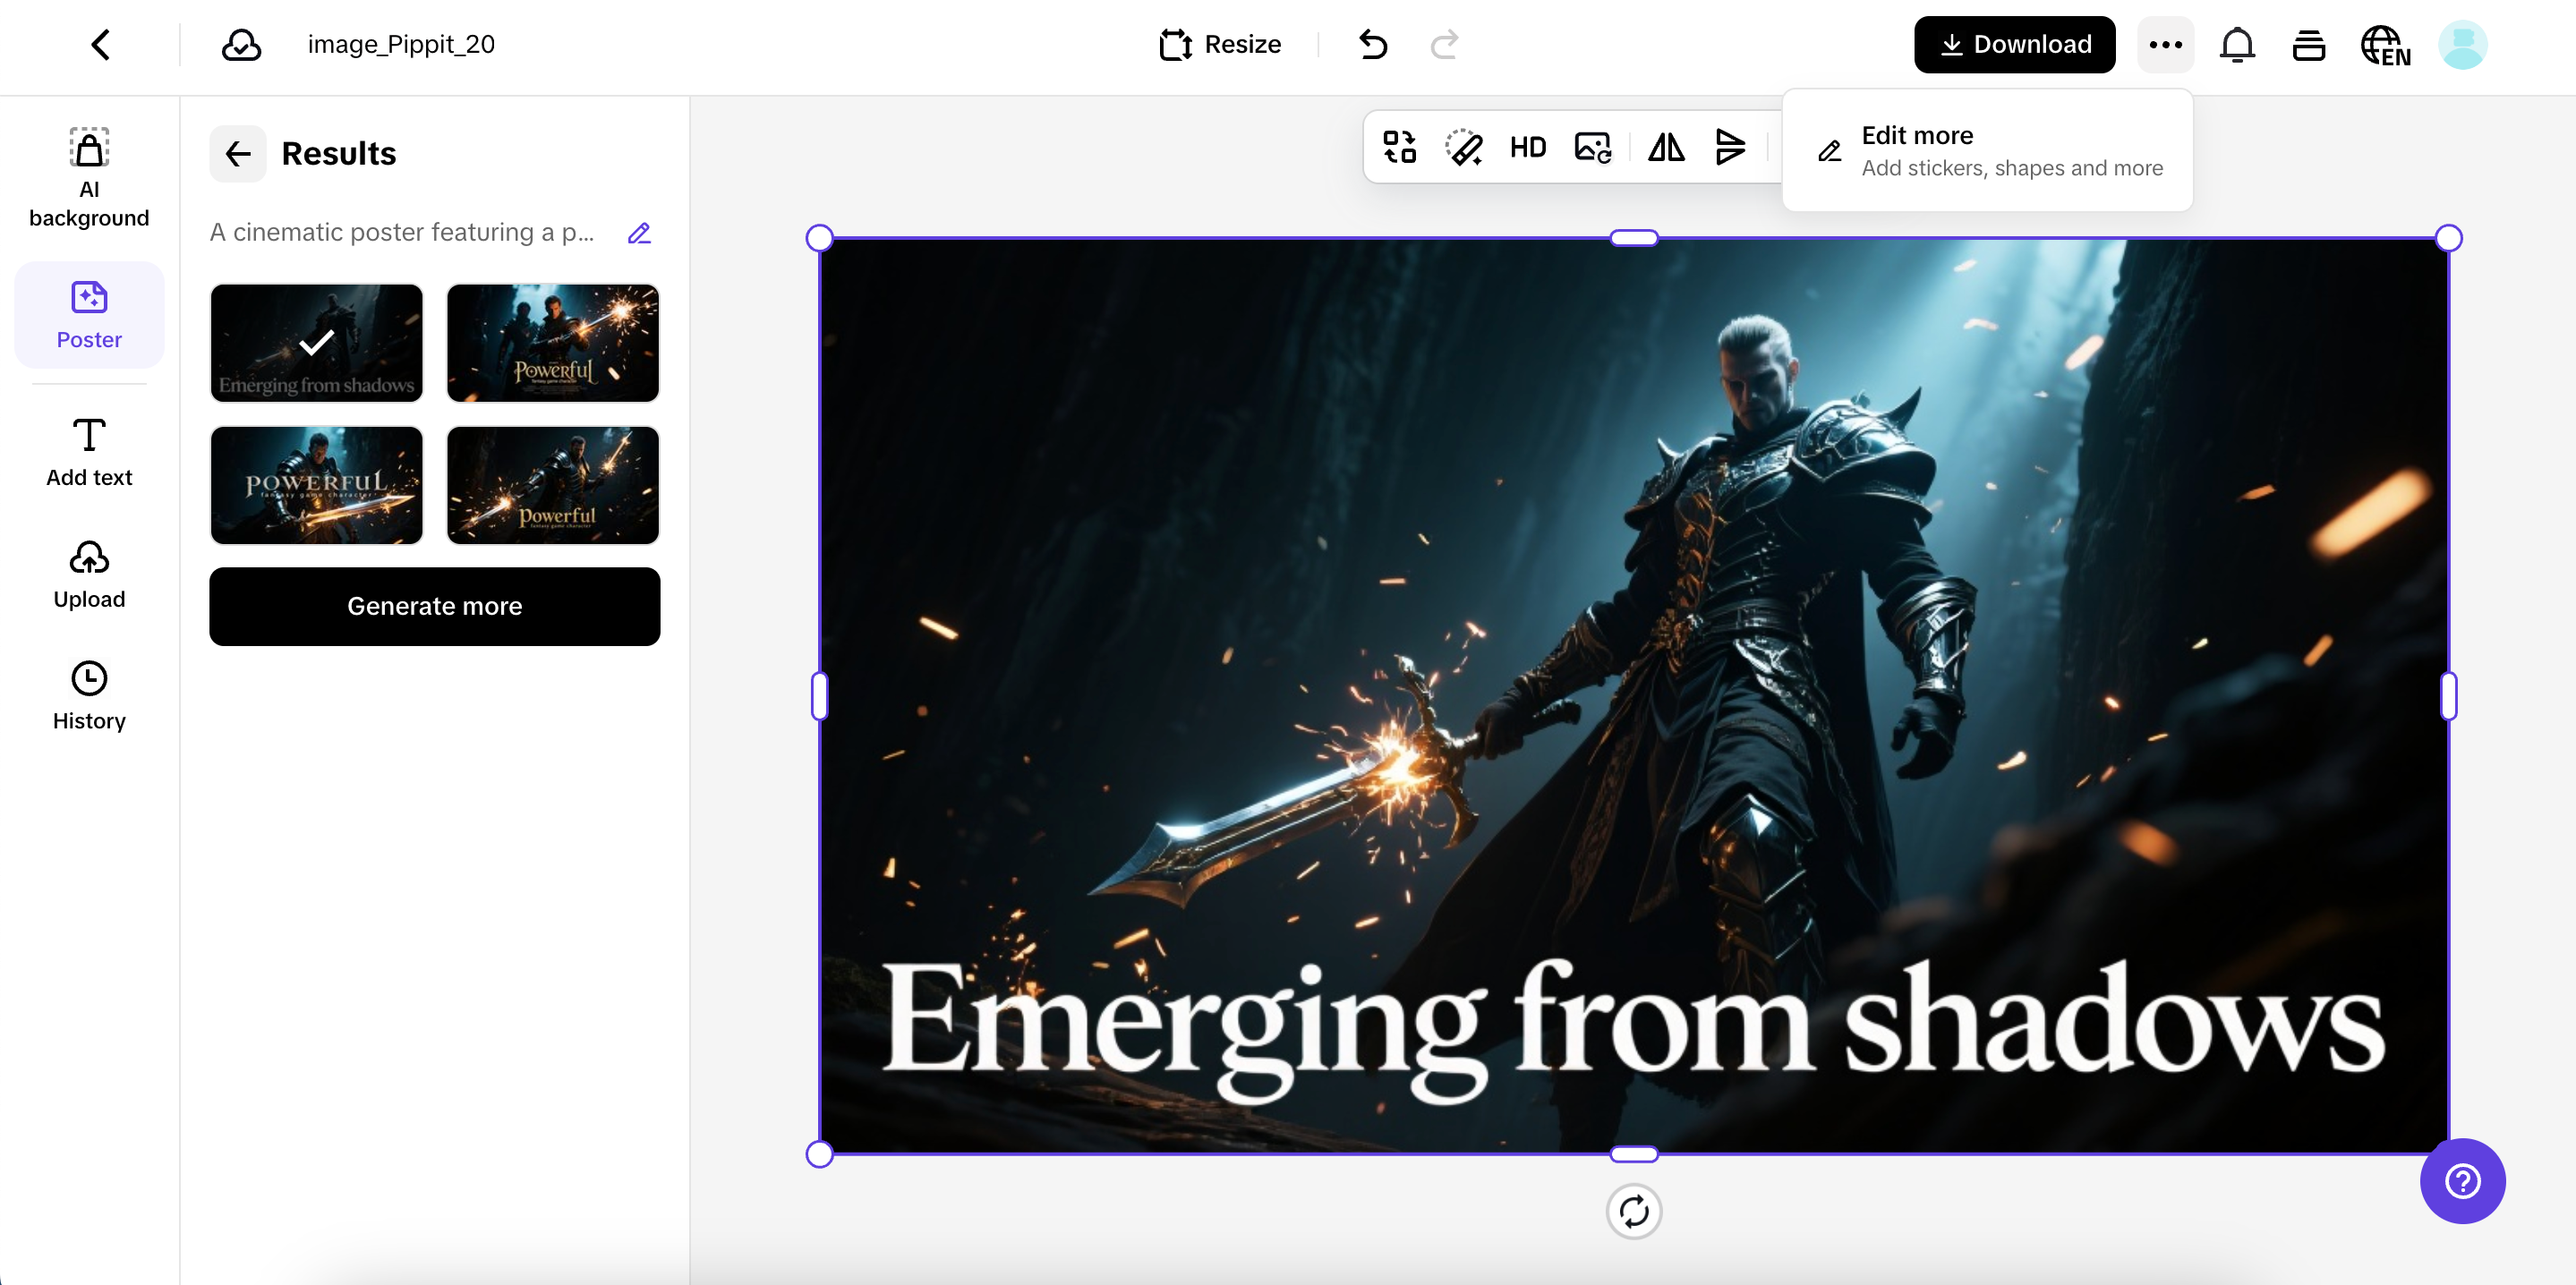Download the poster image
Viewport: 2576px width, 1285px height.
[x=2014, y=44]
